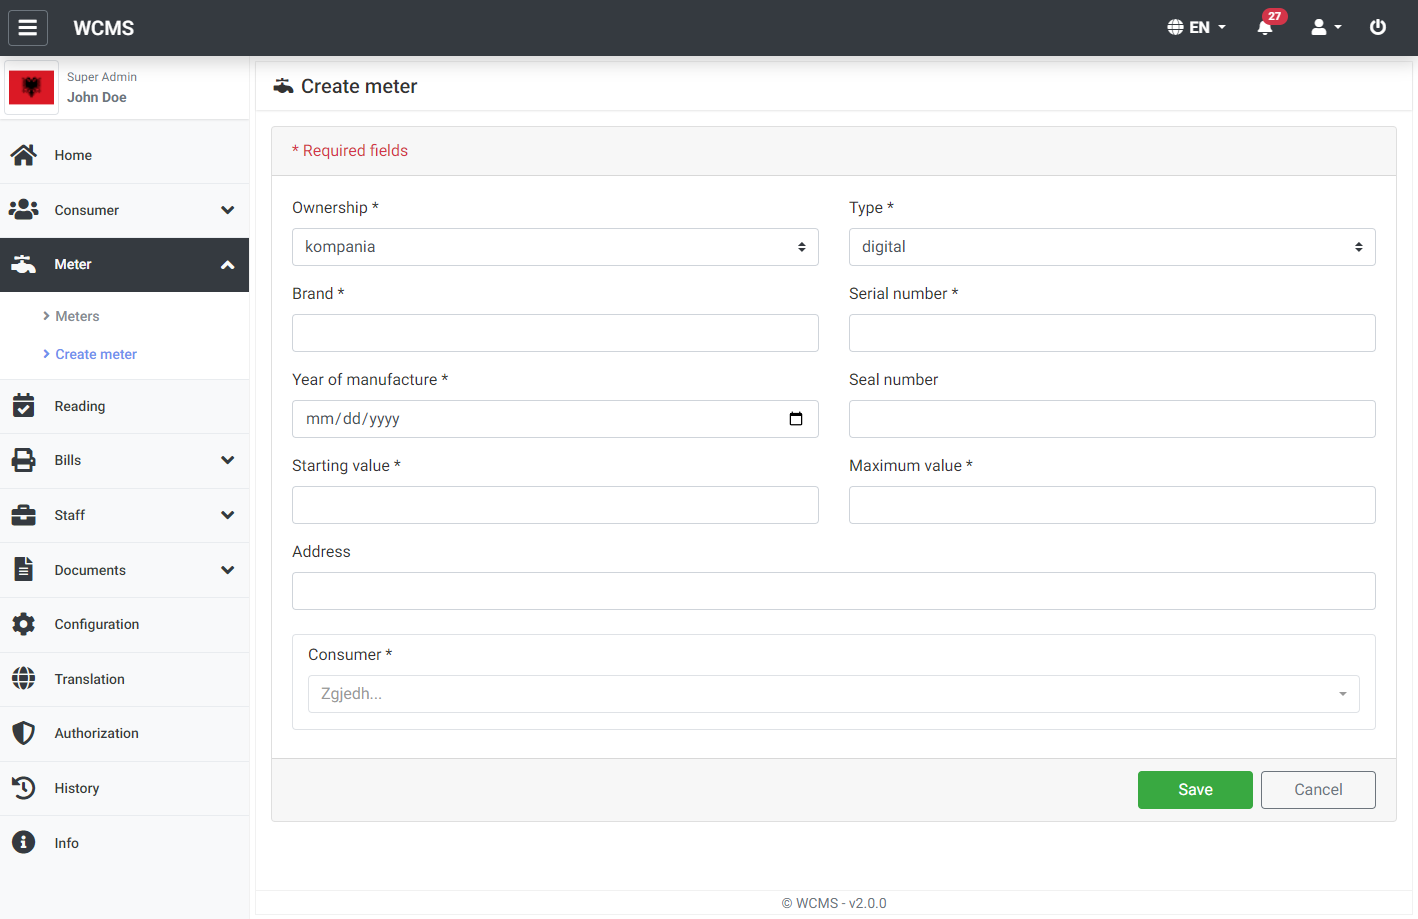Click the Home house icon

pyautogui.click(x=24, y=155)
